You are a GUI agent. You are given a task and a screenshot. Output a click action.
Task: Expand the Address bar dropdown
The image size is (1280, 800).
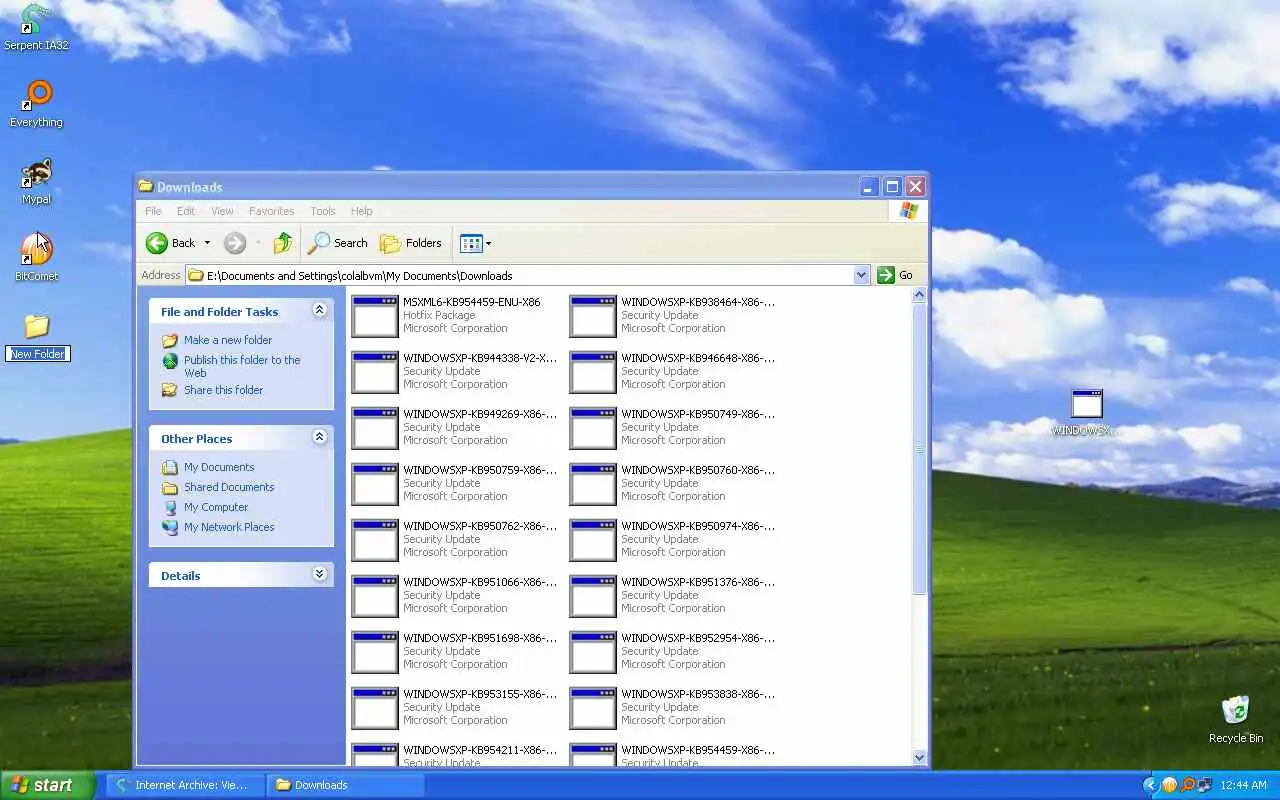pyautogui.click(x=861, y=275)
